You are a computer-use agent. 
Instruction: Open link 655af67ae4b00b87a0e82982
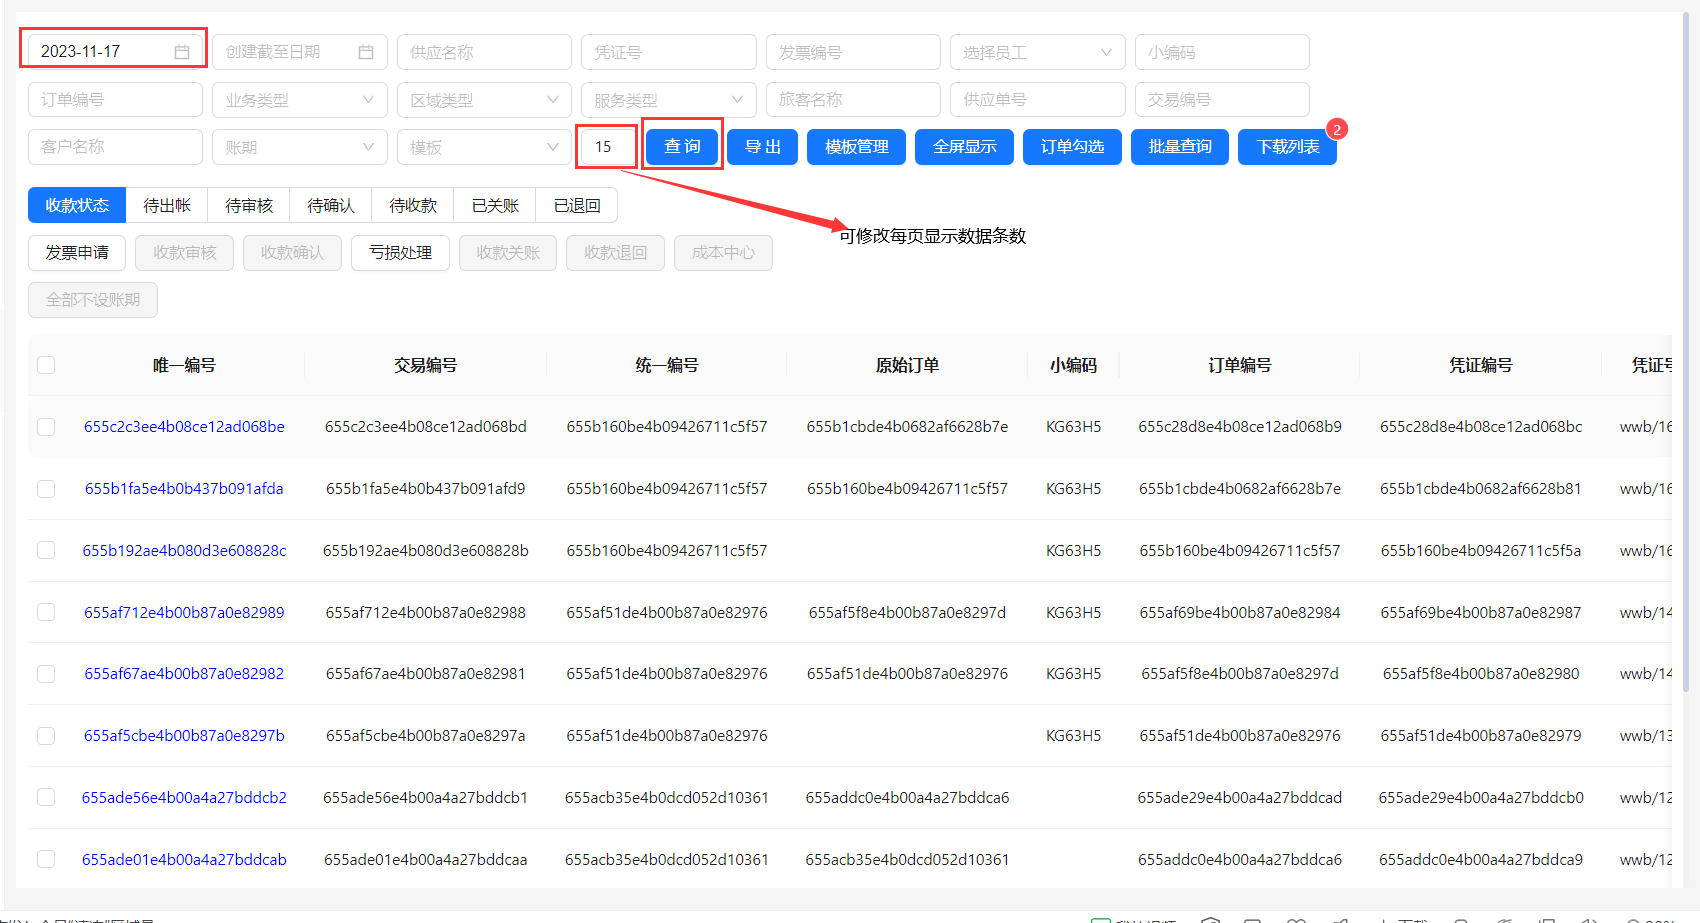point(184,674)
